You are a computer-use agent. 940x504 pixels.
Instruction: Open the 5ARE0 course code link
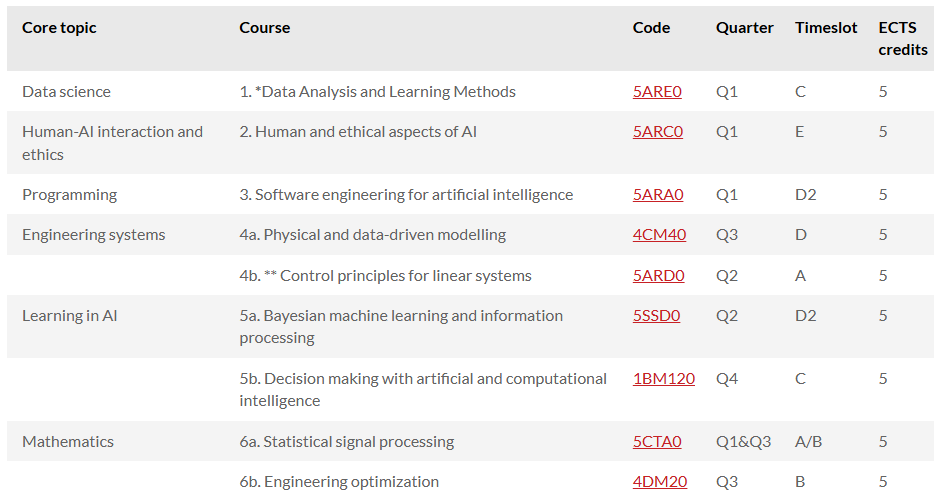[657, 92]
